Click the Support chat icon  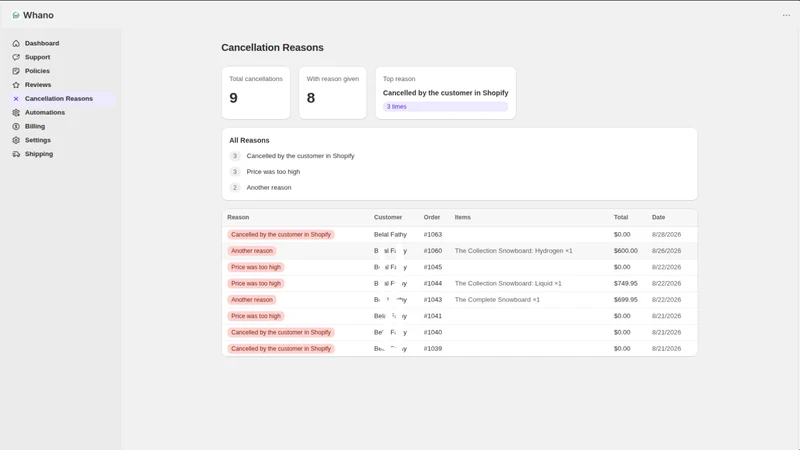tap(16, 57)
